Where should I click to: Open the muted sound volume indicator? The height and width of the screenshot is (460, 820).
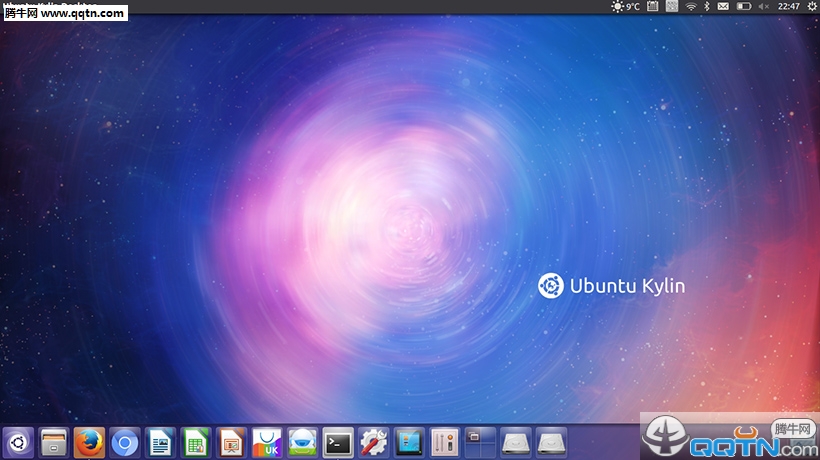point(764,6)
